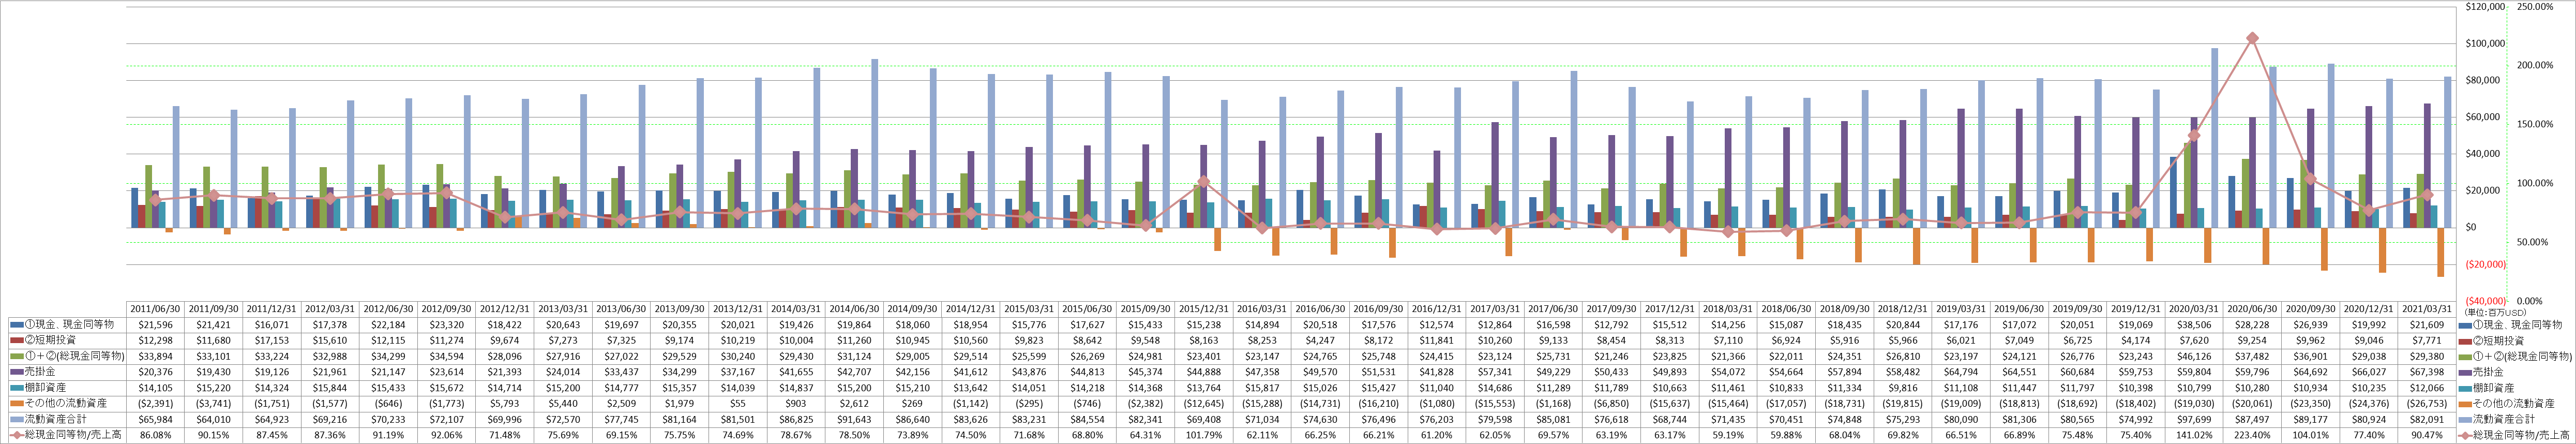The width and height of the screenshot is (2576, 444).
Task: Select the ratio cell 101.79%
Action: (x=1204, y=435)
